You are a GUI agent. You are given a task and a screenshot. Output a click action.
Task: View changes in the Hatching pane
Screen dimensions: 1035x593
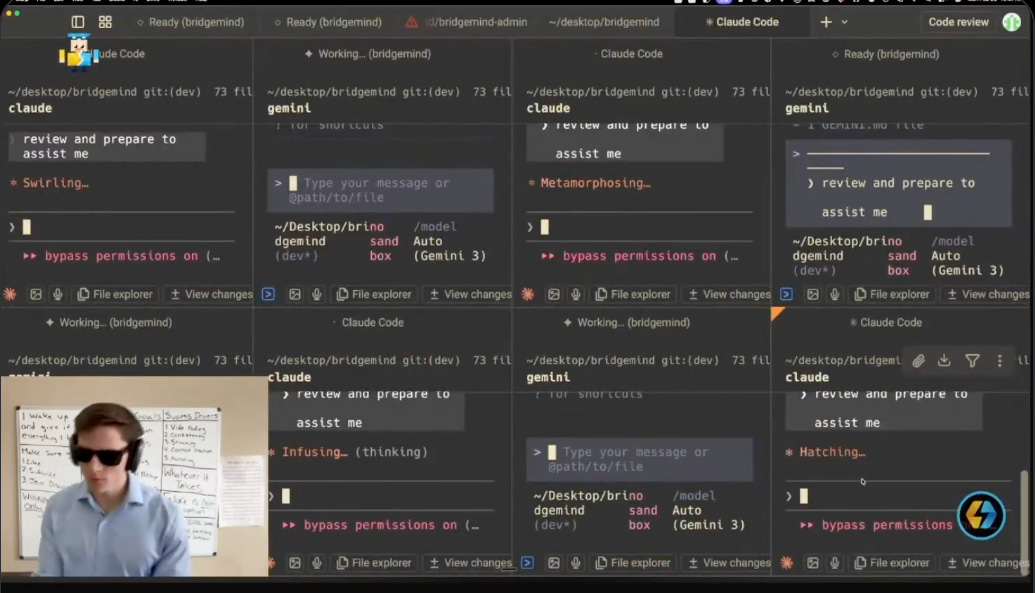(988, 563)
